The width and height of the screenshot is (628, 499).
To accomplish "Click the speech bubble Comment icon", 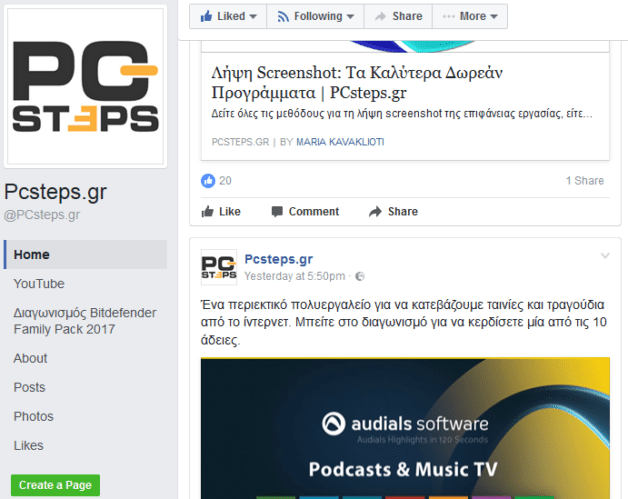I will pos(277,211).
